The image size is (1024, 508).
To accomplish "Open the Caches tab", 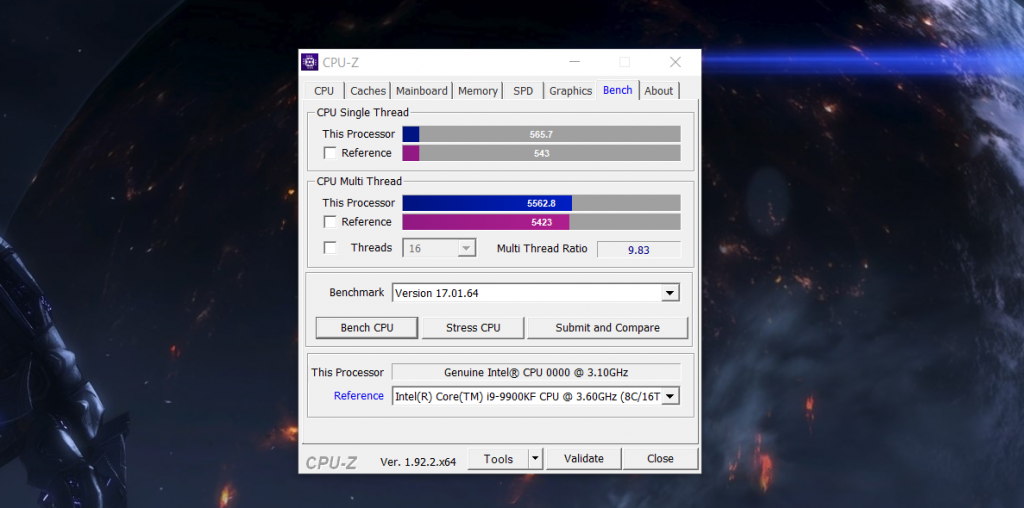I will tap(368, 91).
